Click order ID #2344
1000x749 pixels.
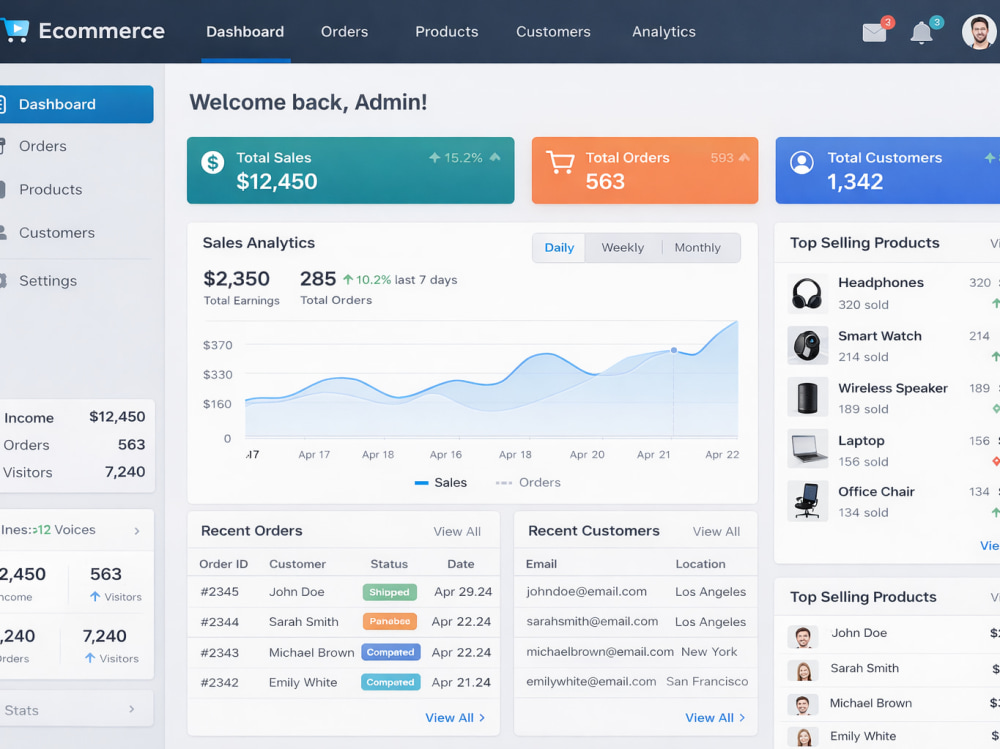[219, 621]
